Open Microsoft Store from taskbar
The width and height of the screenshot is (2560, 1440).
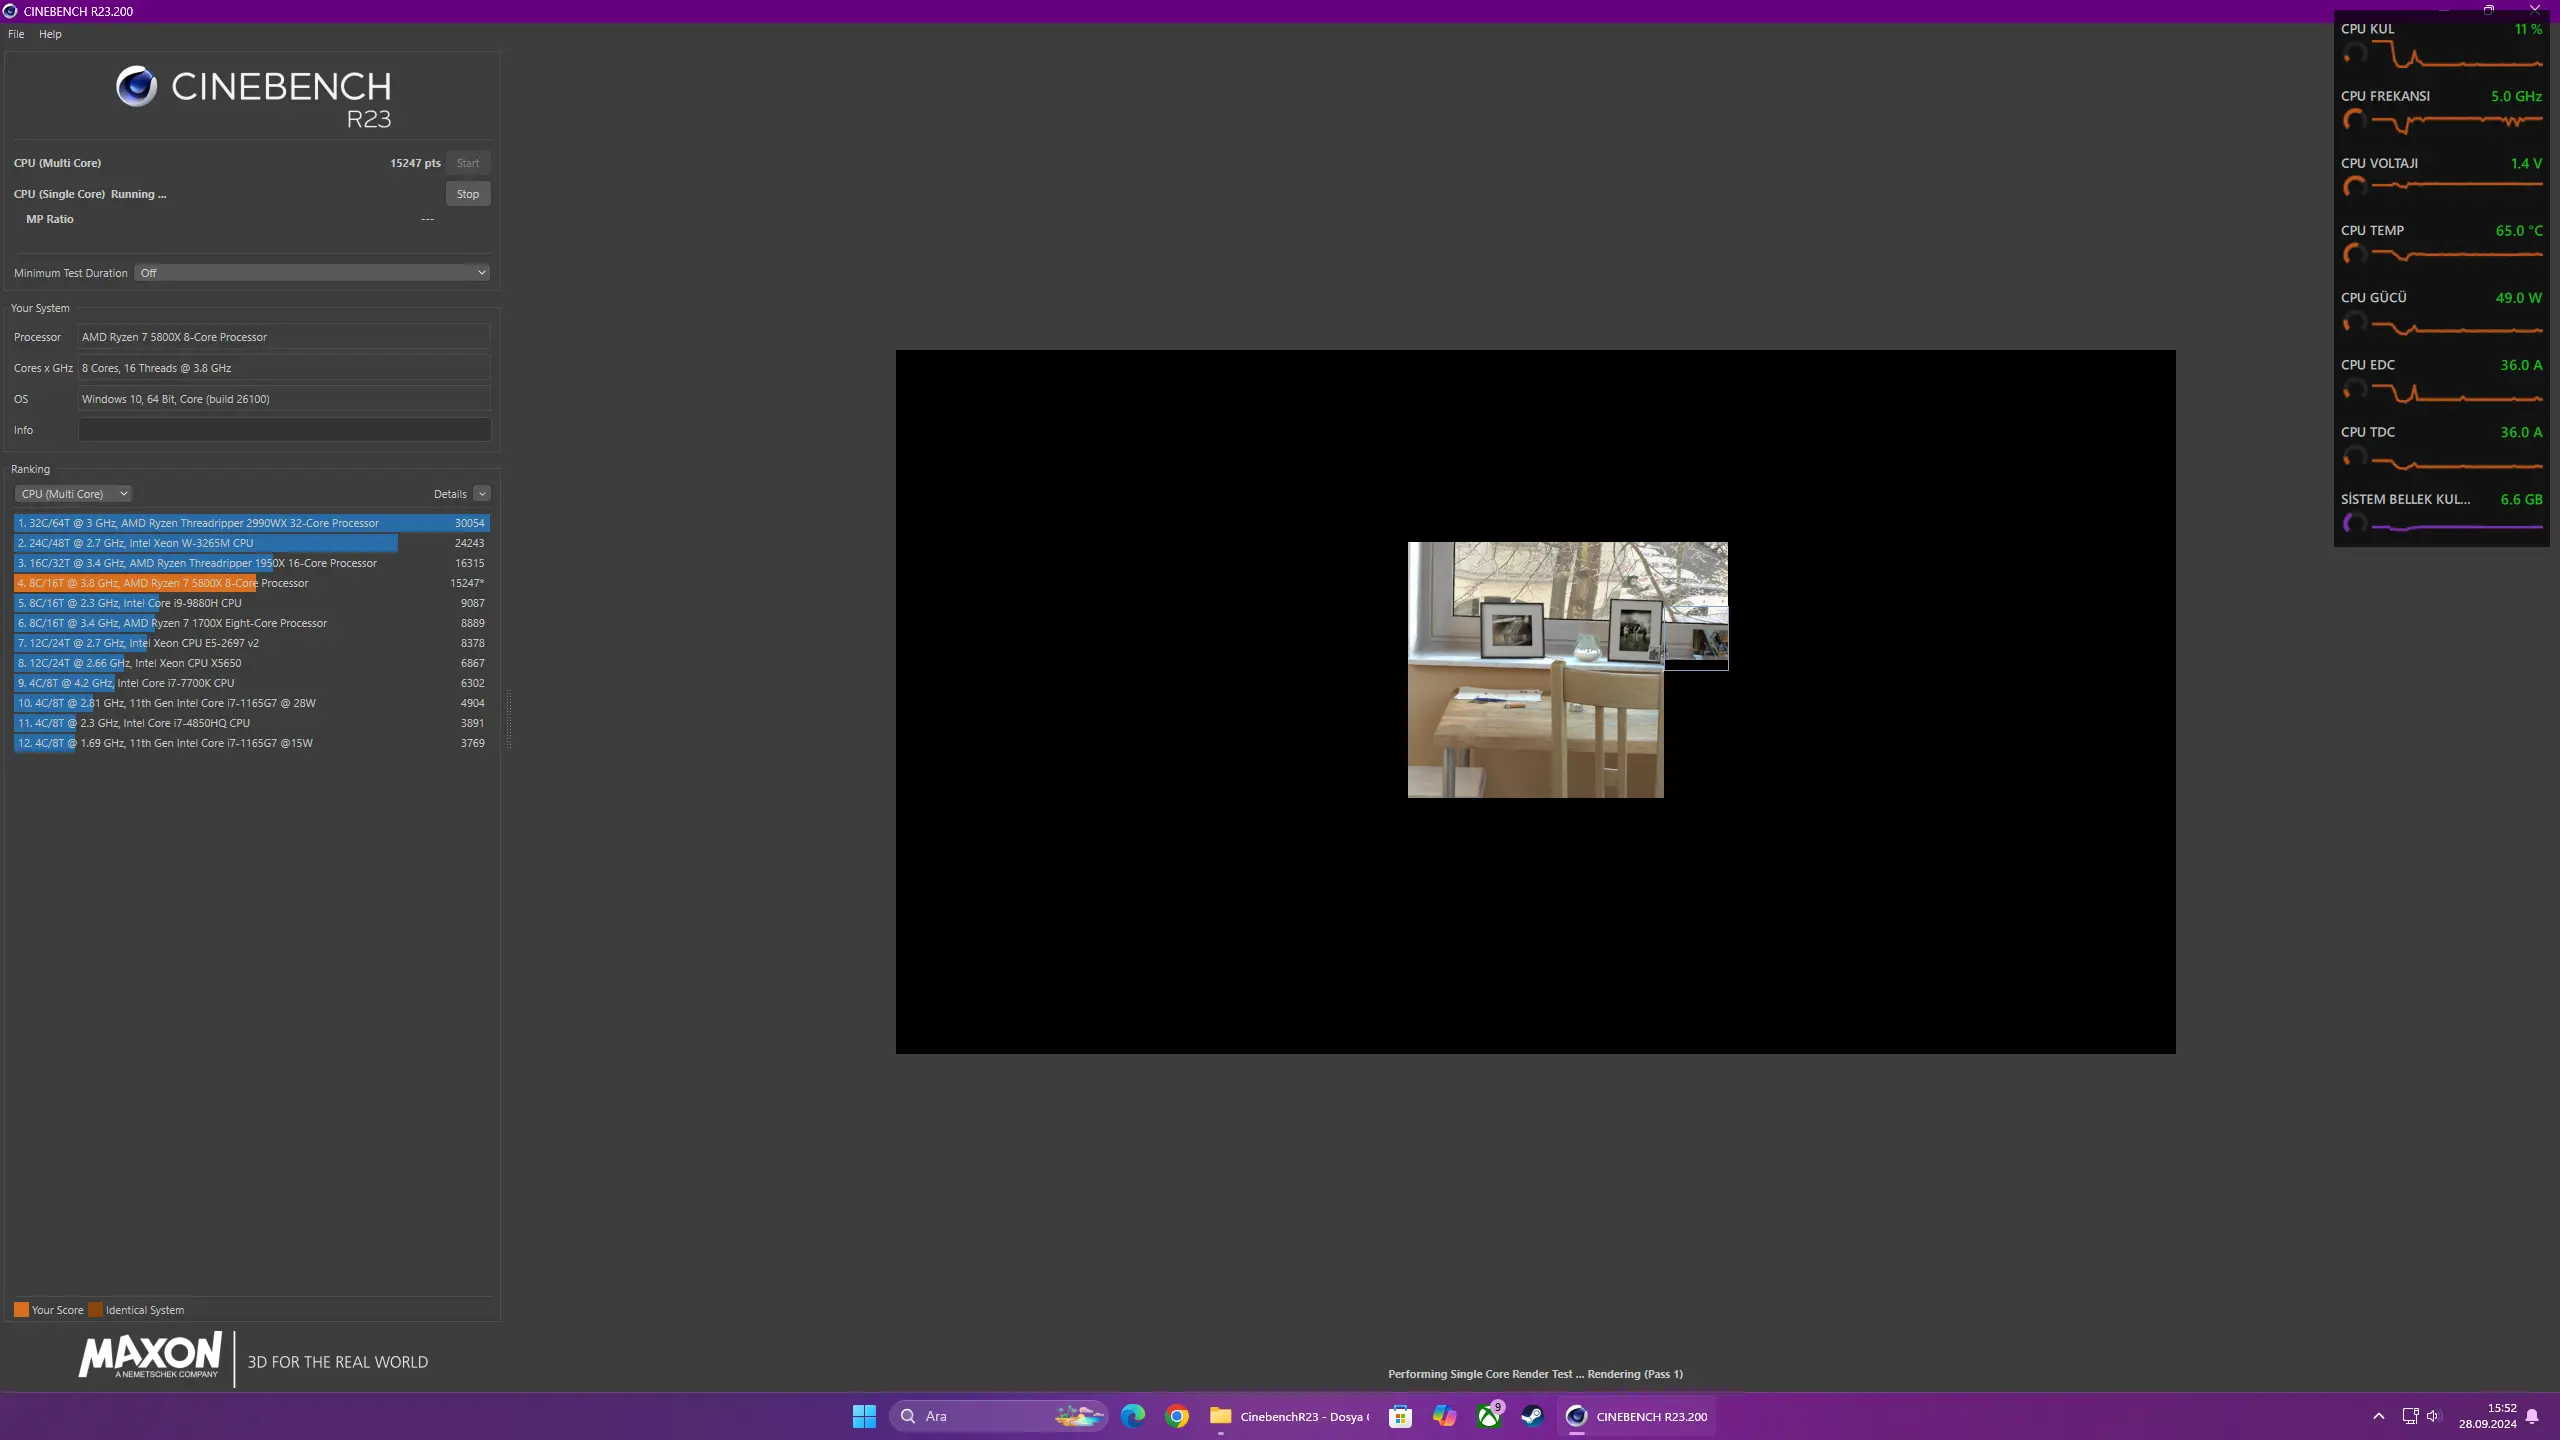(x=1401, y=1416)
